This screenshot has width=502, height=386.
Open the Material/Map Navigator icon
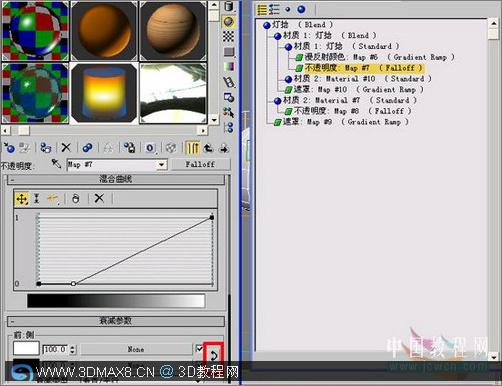(229, 127)
